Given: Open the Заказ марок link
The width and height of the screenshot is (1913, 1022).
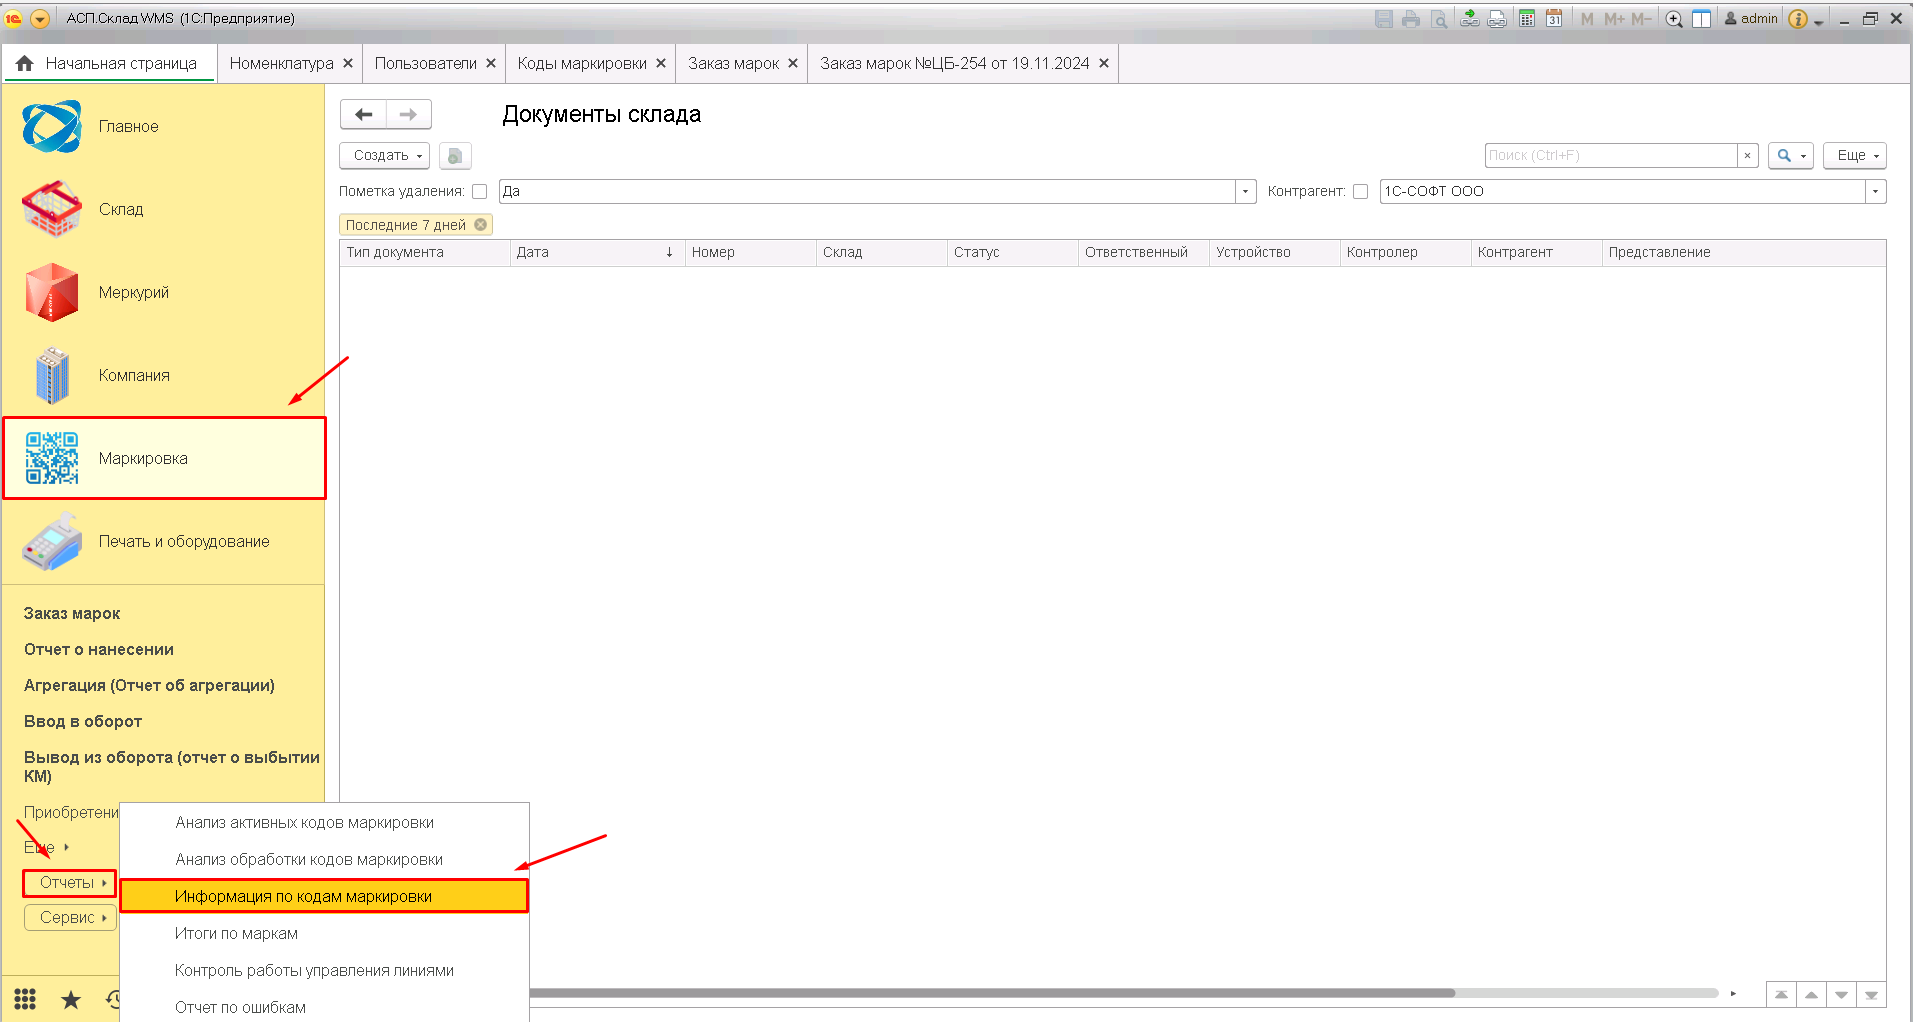Looking at the screenshot, I should [x=72, y=613].
